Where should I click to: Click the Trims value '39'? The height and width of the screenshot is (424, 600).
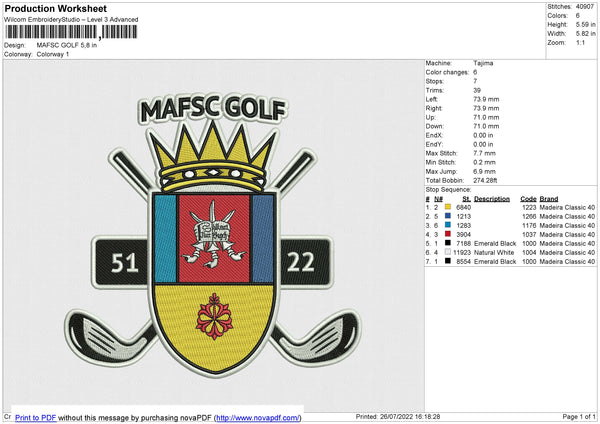477,90
